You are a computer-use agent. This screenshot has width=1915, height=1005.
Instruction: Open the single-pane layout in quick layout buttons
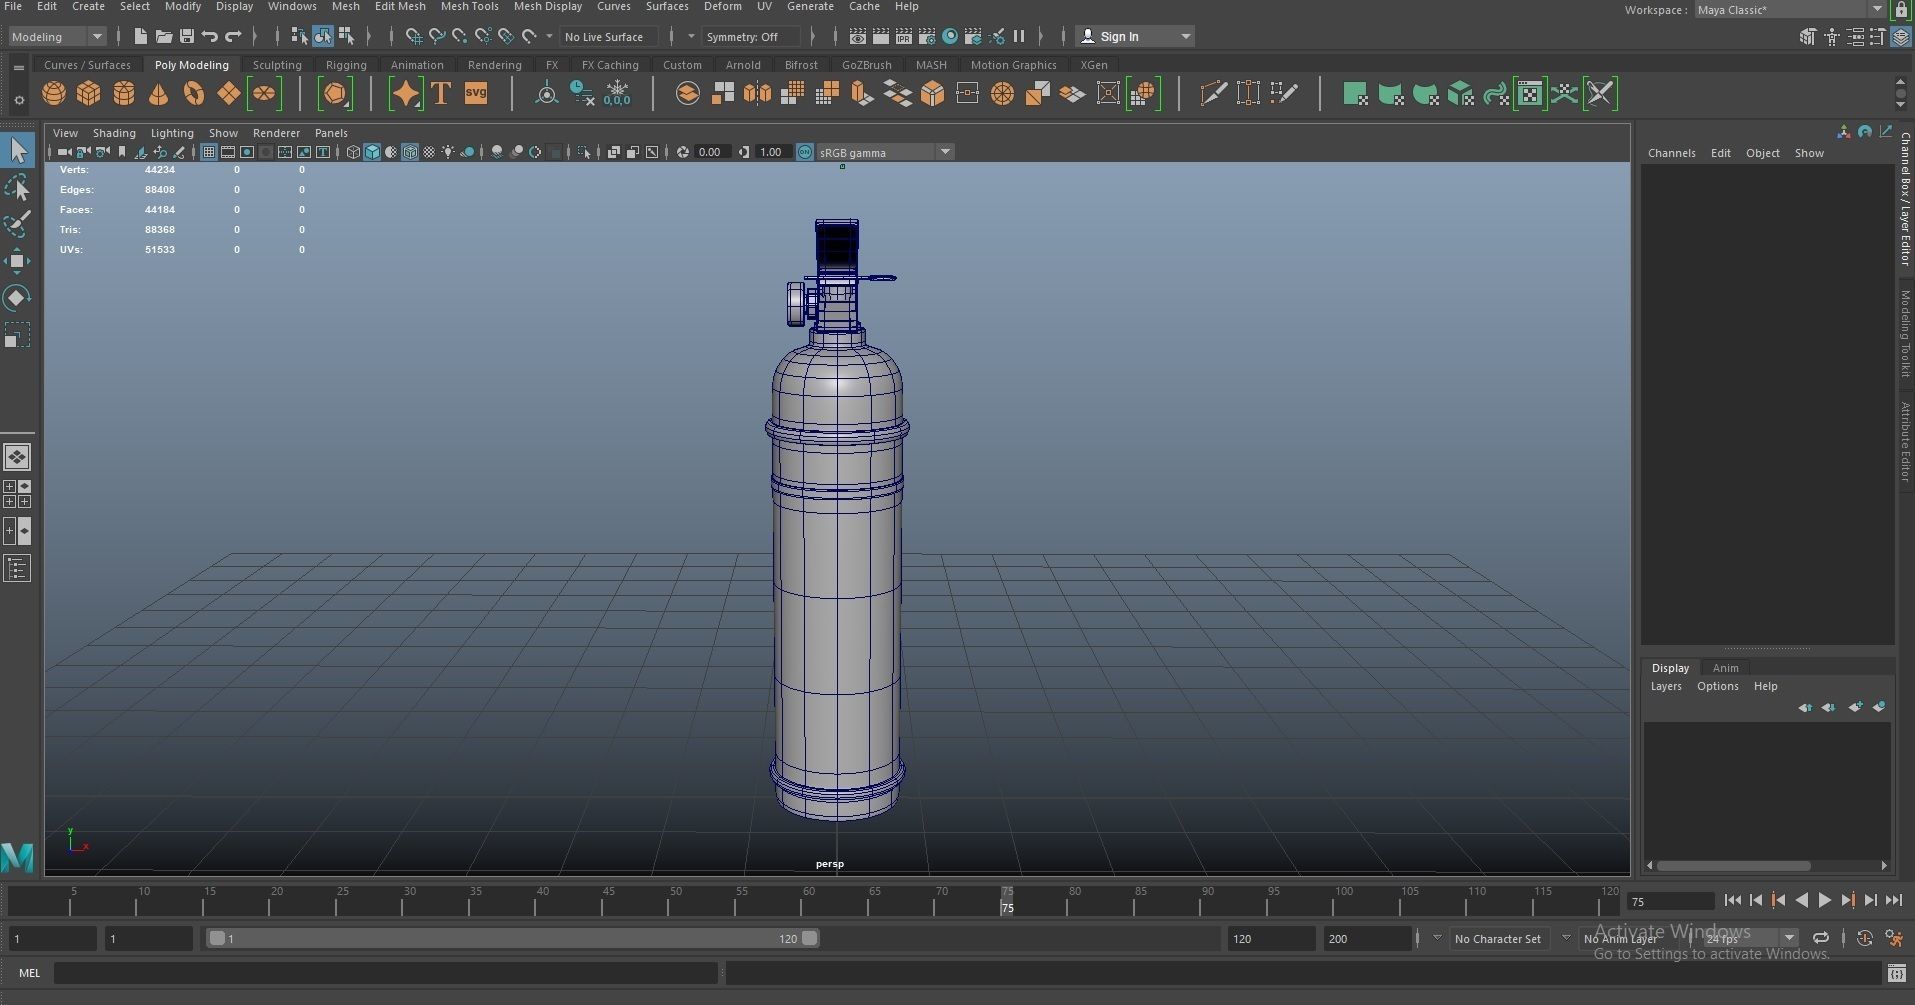[17, 457]
